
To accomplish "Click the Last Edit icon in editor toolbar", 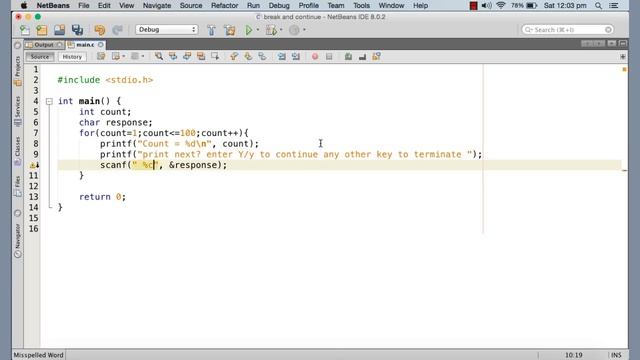I will (101, 56).
